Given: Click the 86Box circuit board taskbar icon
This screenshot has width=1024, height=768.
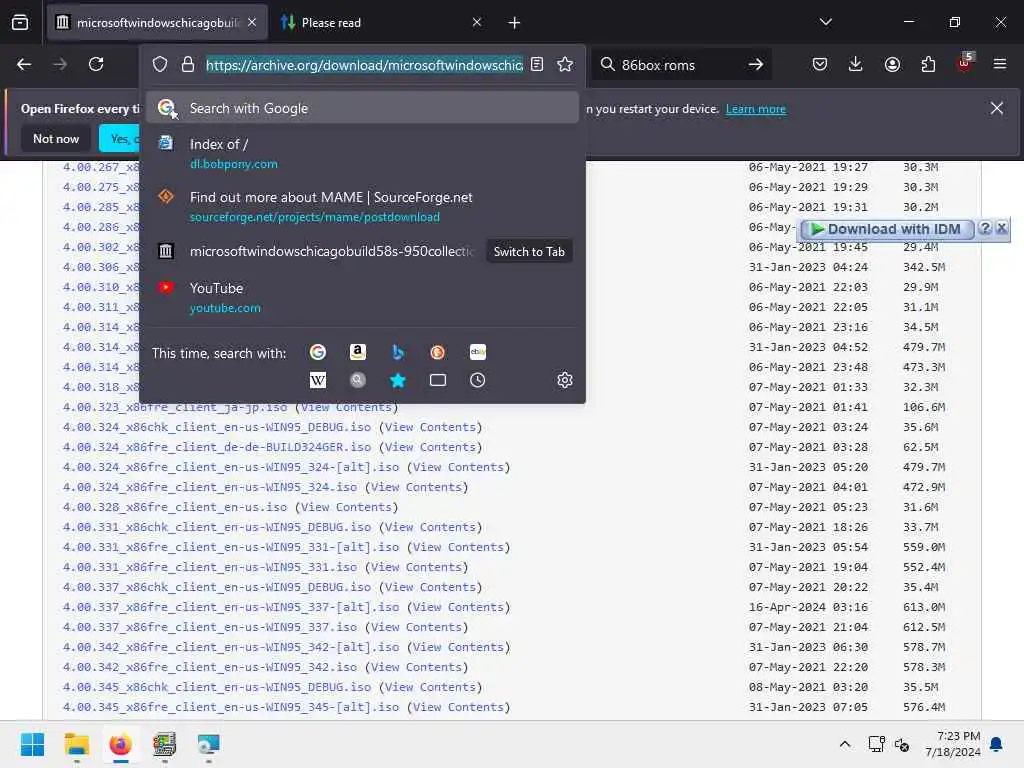Looking at the screenshot, I should [x=164, y=744].
